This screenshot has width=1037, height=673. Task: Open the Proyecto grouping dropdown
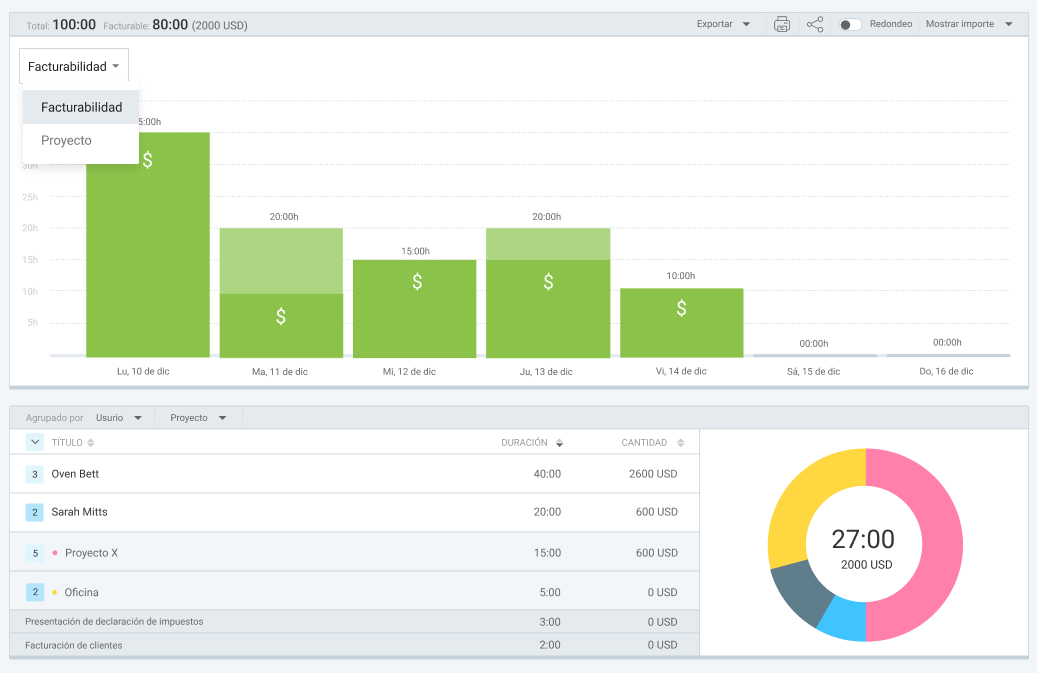(x=198, y=418)
